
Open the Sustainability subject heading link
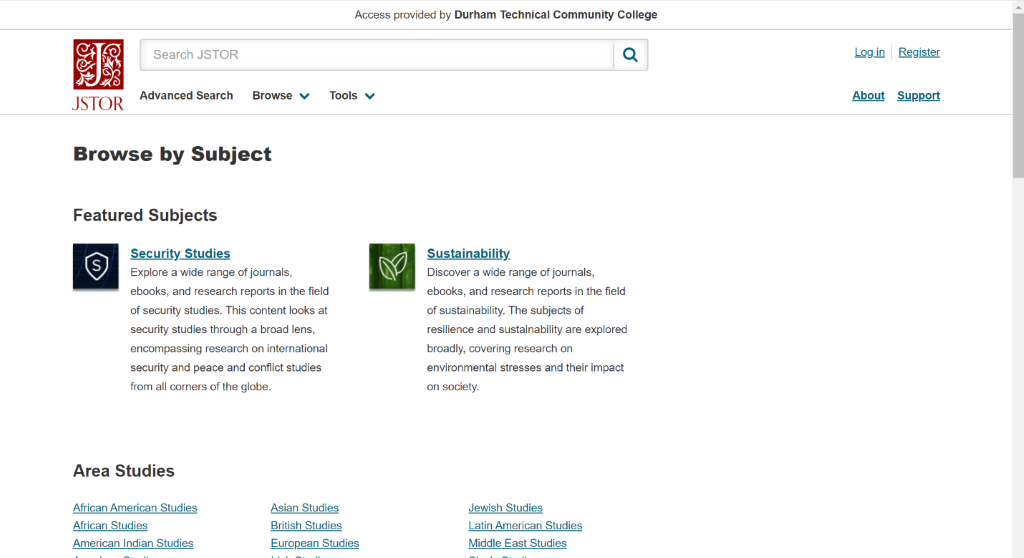click(468, 254)
